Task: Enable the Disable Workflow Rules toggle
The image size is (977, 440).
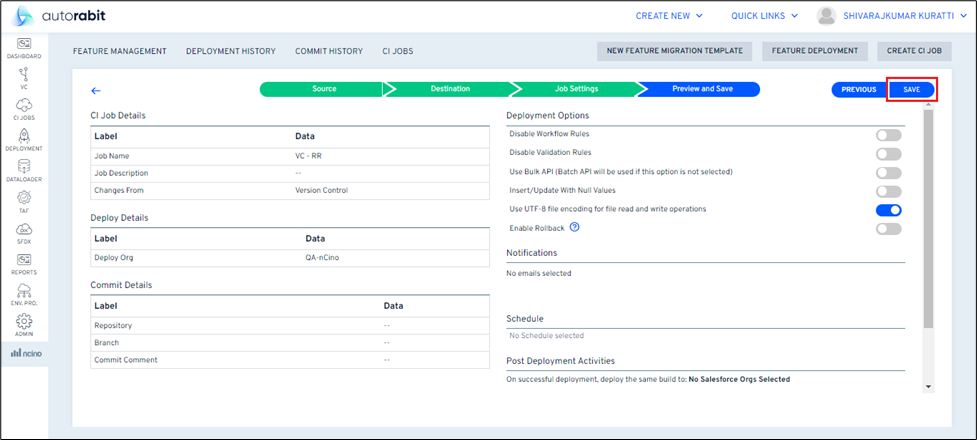Action: tap(888, 135)
